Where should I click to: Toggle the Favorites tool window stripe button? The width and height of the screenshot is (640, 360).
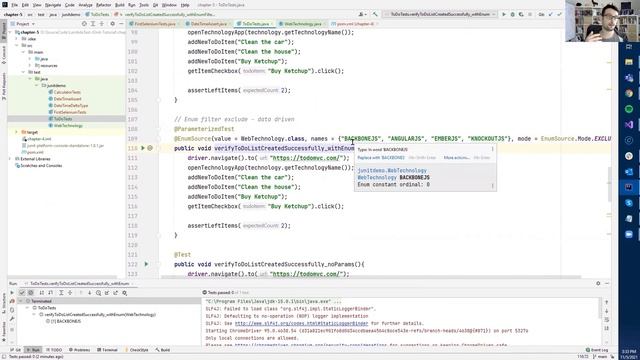point(4,331)
